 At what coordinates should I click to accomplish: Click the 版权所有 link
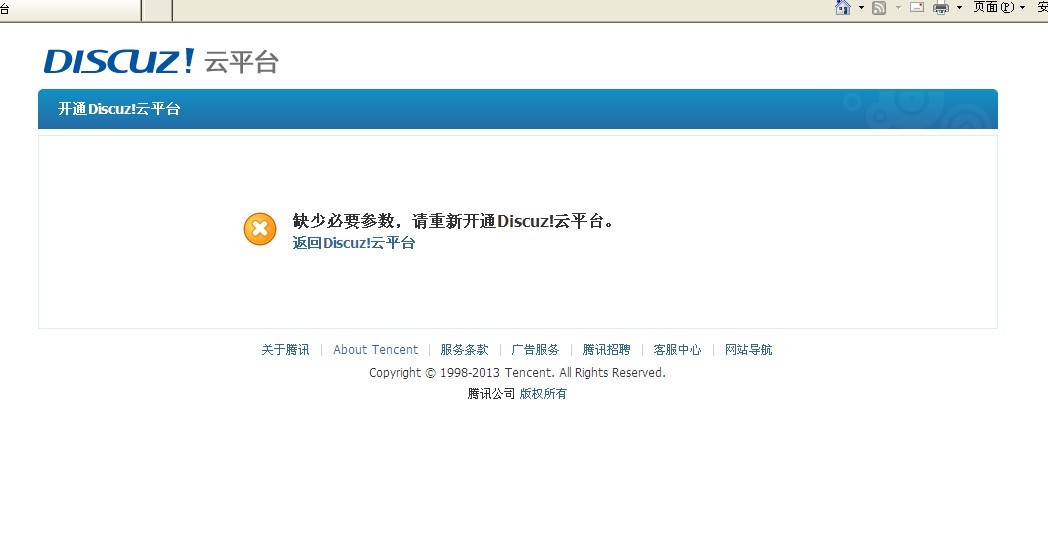point(543,394)
